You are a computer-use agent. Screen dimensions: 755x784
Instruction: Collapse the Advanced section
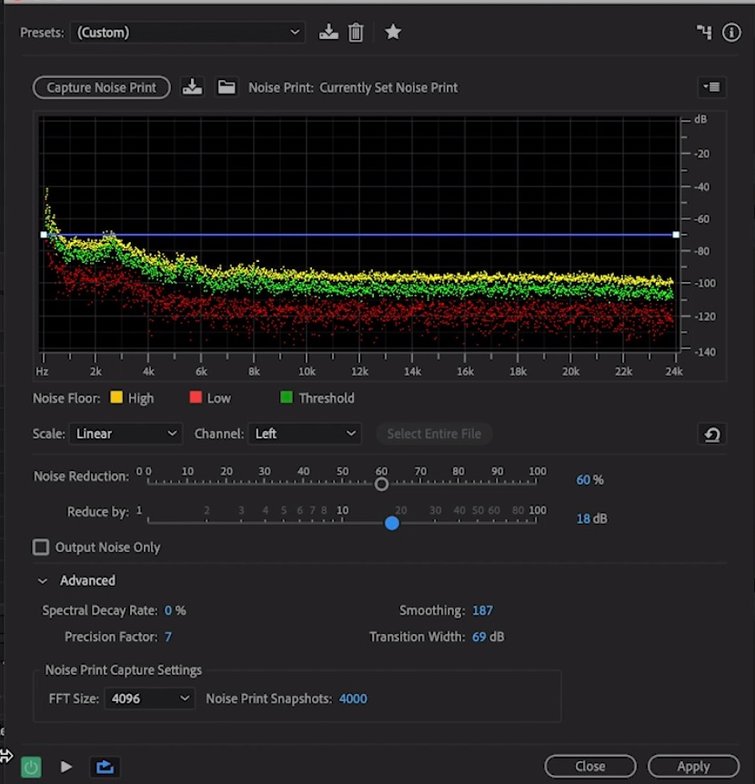point(43,581)
